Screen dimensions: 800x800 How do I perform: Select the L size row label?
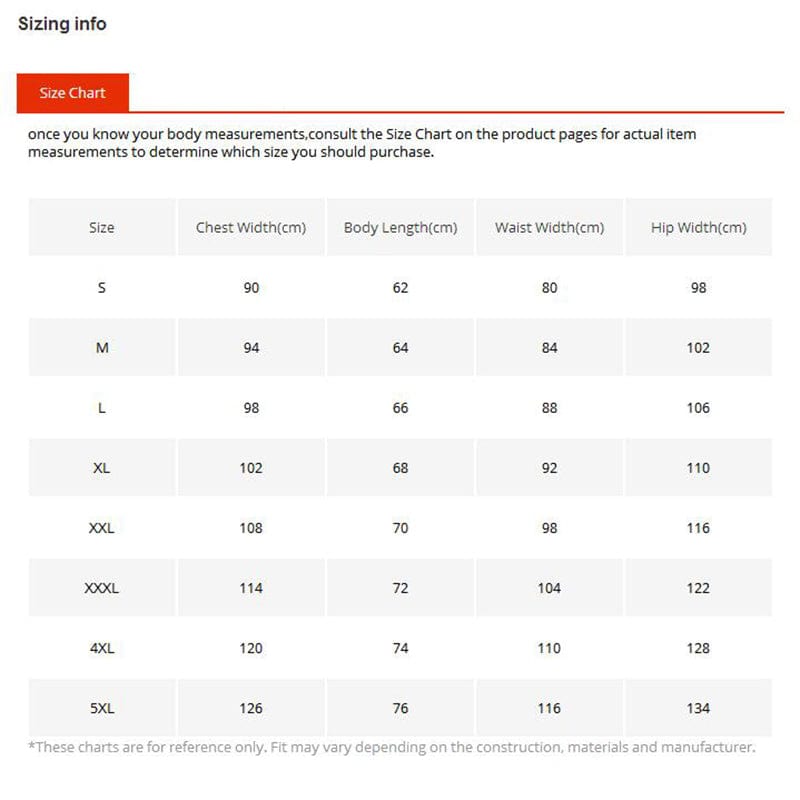click(x=102, y=407)
